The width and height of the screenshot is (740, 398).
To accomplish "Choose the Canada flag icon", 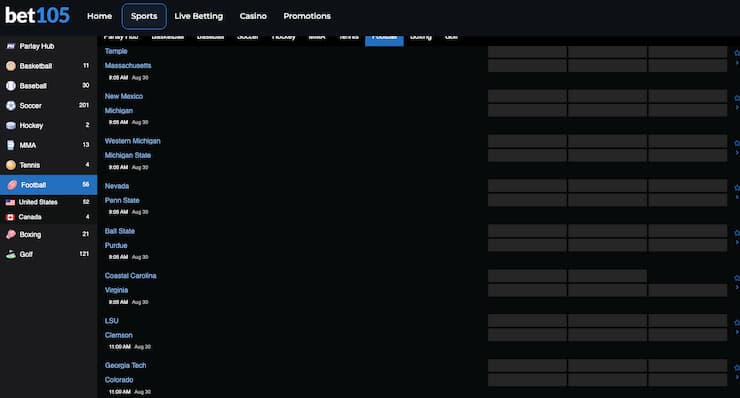I will [10, 217].
